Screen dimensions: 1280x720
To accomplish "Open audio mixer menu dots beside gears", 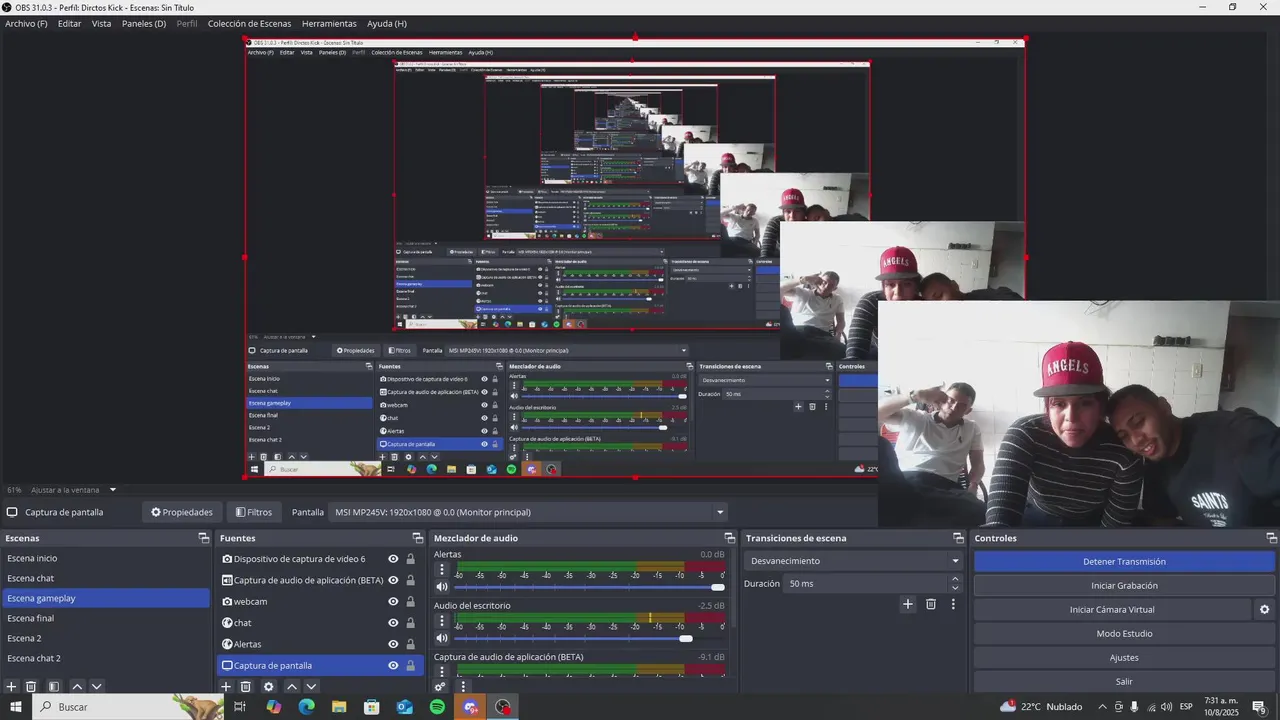I will coord(462,687).
